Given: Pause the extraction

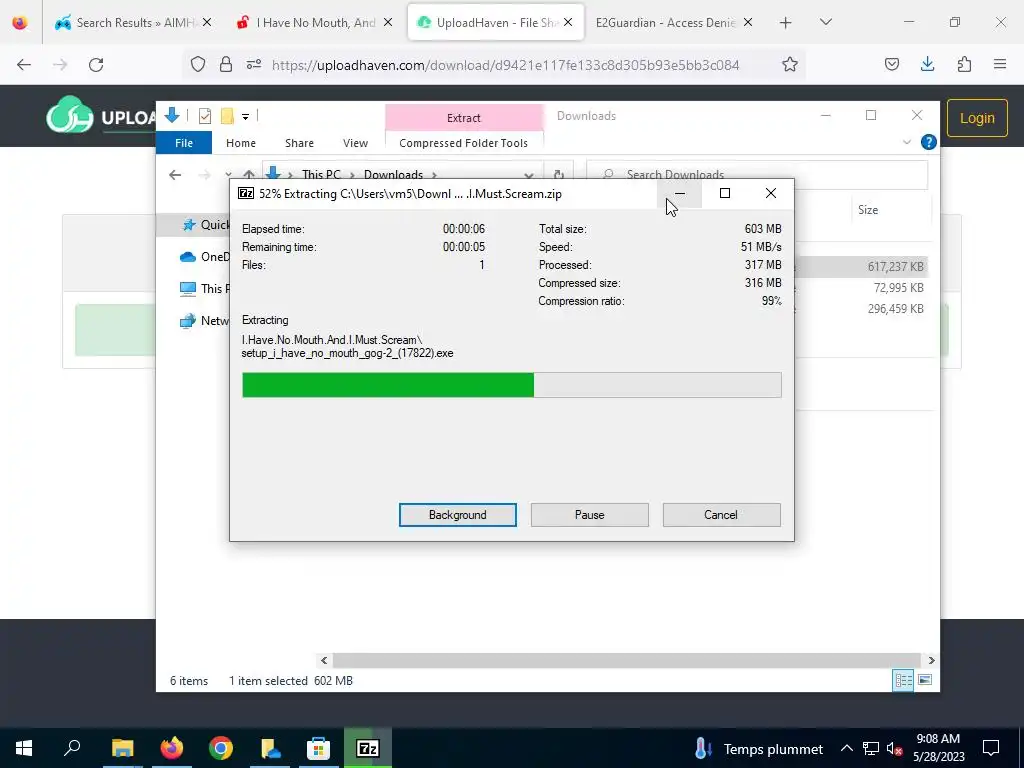Looking at the screenshot, I should click(x=589, y=515).
